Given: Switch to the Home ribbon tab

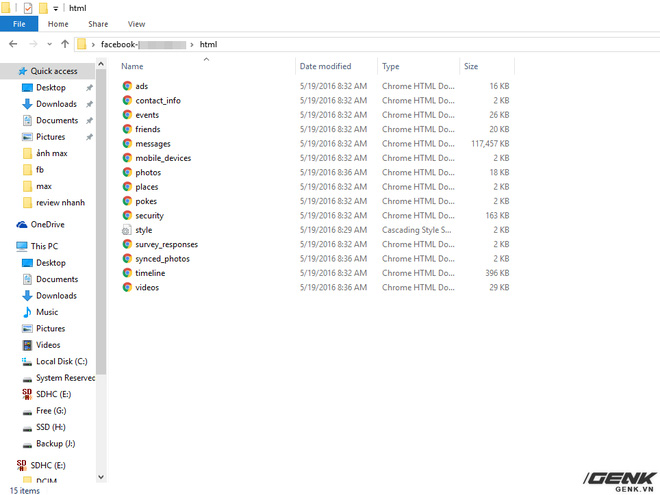Looking at the screenshot, I should pos(58,24).
